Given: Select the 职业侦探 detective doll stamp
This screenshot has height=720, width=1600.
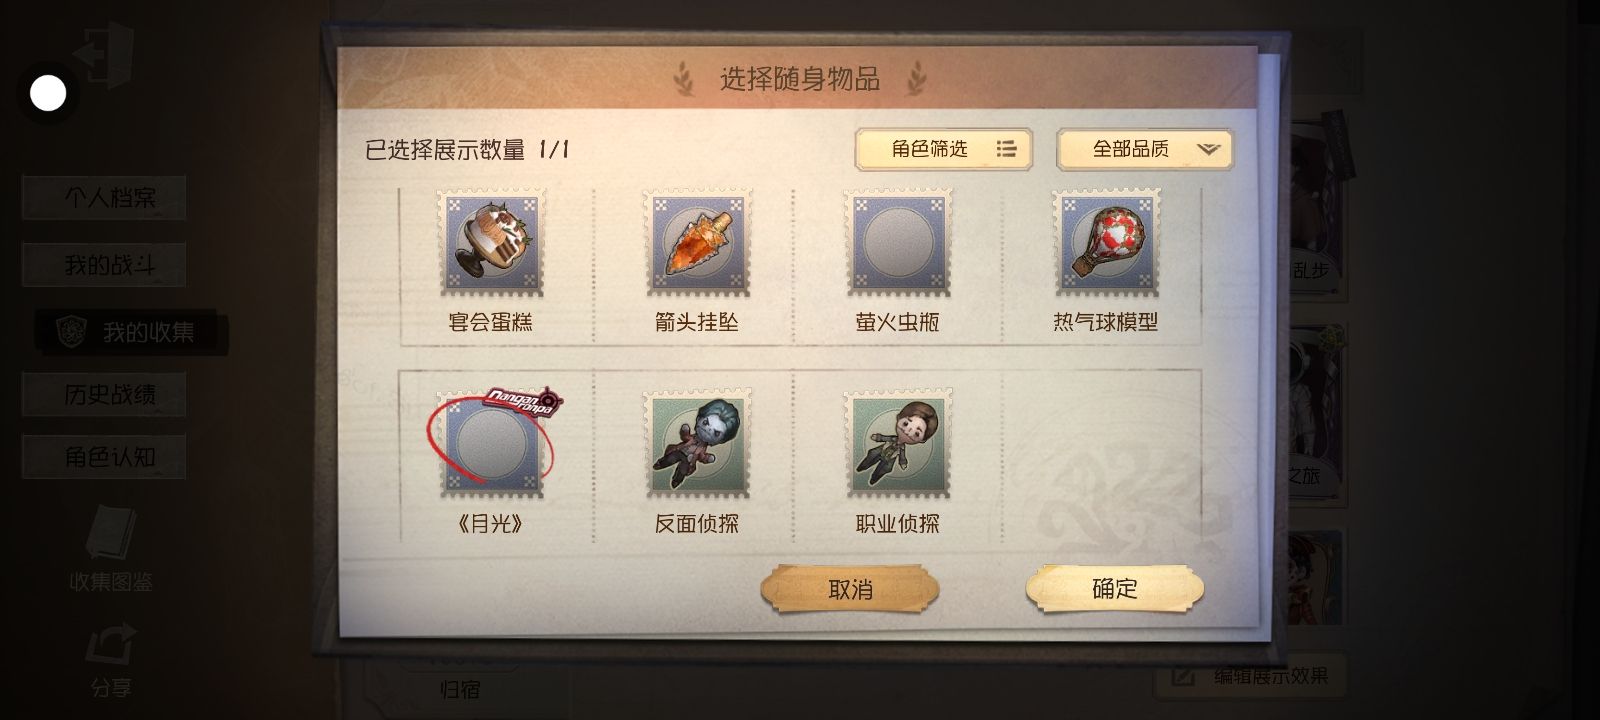Looking at the screenshot, I should pyautogui.click(x=898, y=444).
